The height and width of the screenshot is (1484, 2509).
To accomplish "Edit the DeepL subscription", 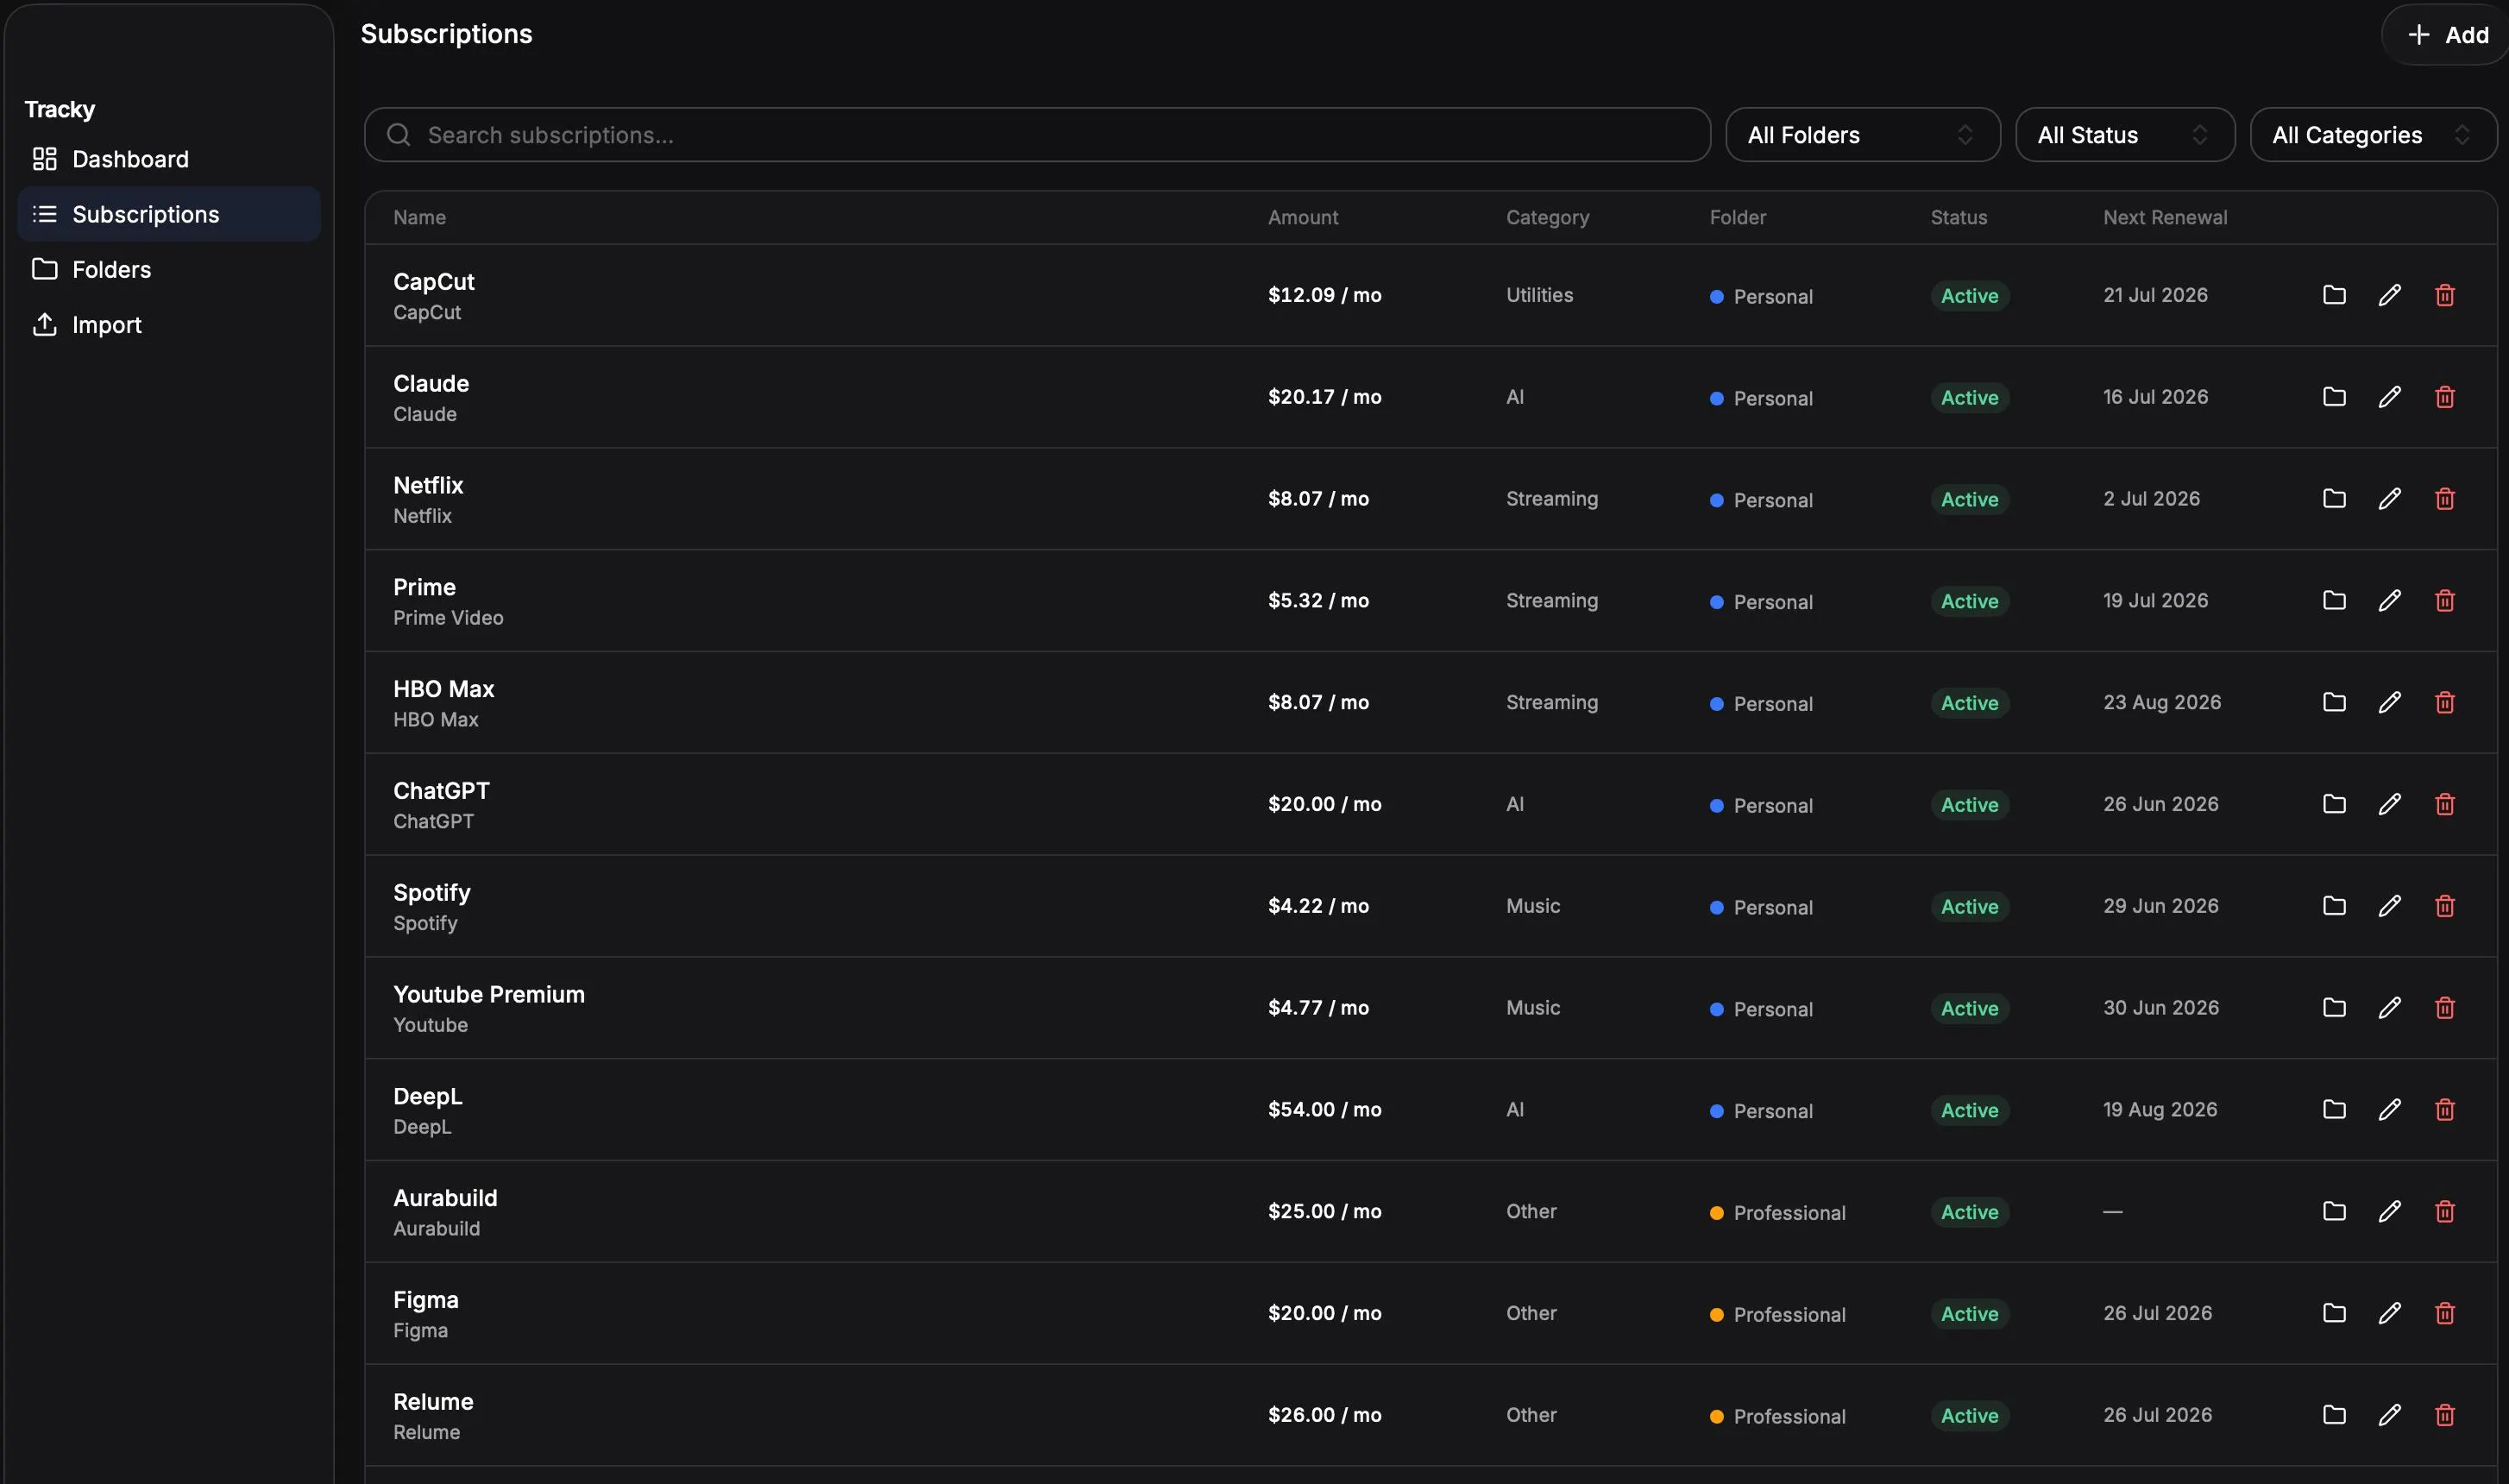I will pyautogui.click(x=2389, y=1110).
